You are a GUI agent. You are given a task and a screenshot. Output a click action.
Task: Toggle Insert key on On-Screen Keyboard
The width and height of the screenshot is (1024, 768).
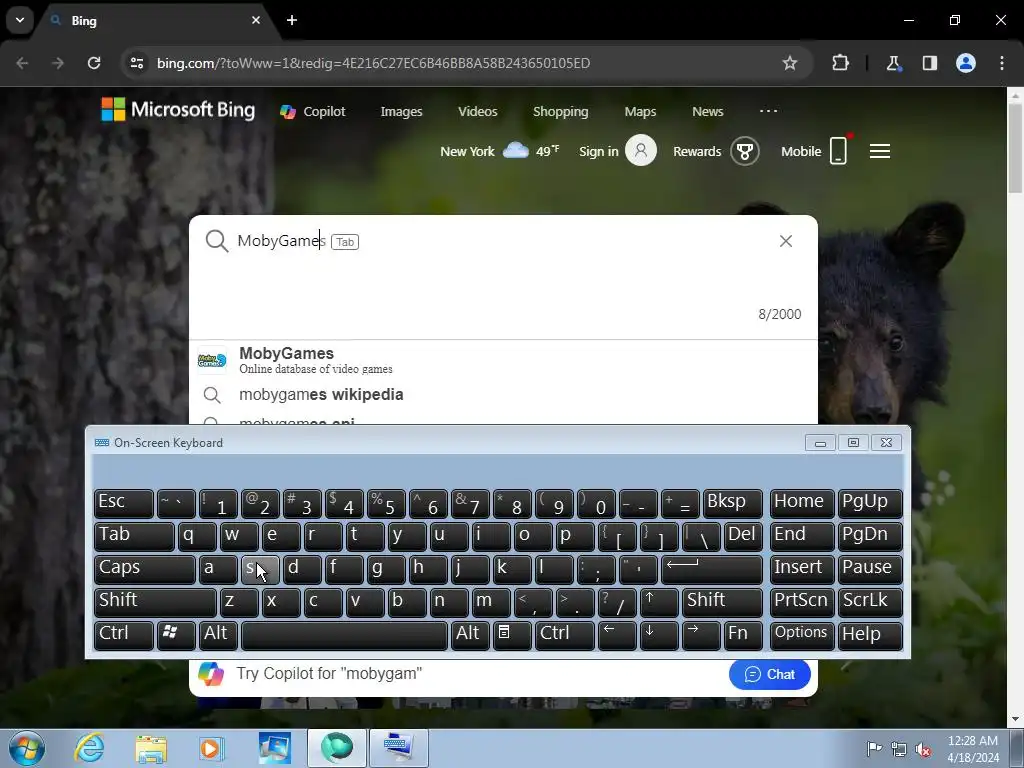coord(801,569)
